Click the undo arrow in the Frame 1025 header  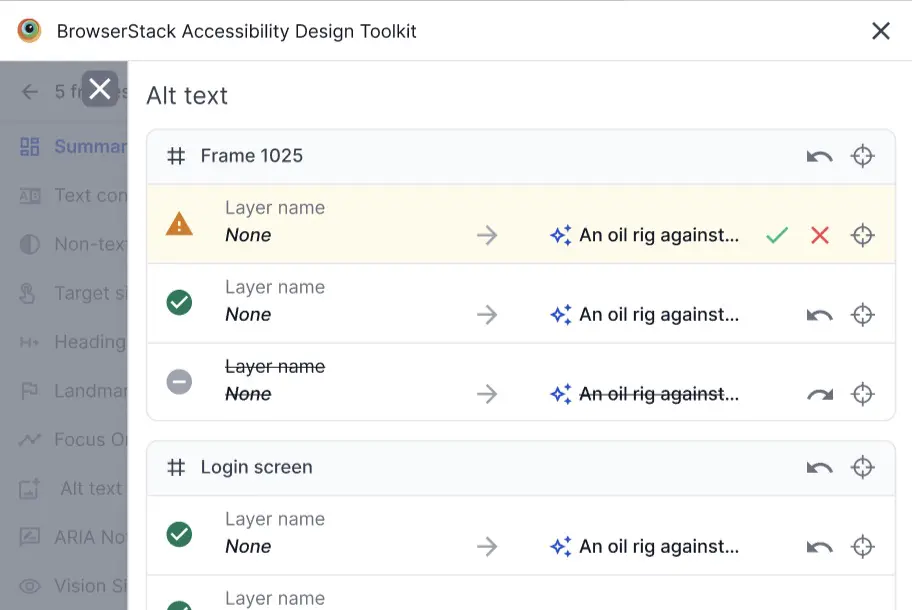click(x=819, y=155)
